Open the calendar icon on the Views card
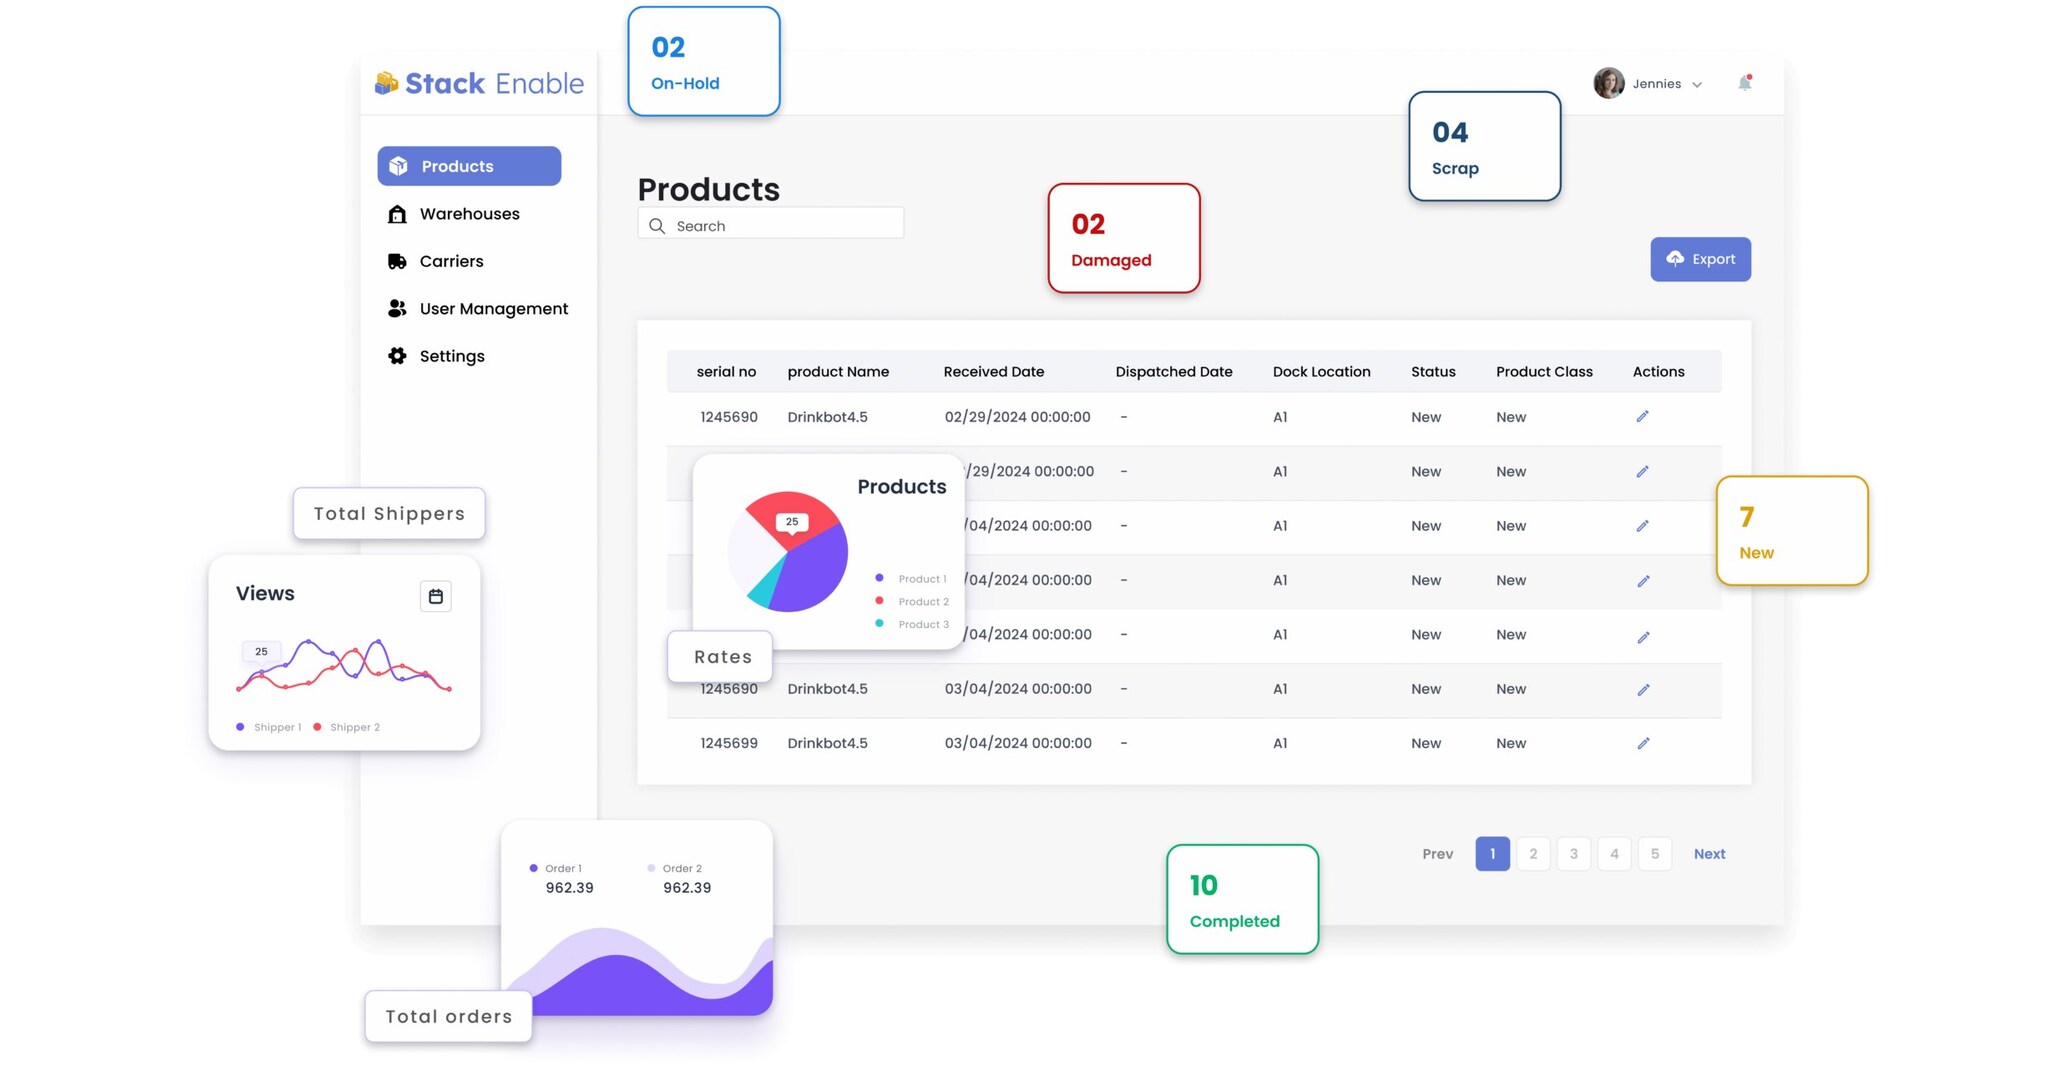Viewport: 2048px width, 1072px height. click(435, 595)
